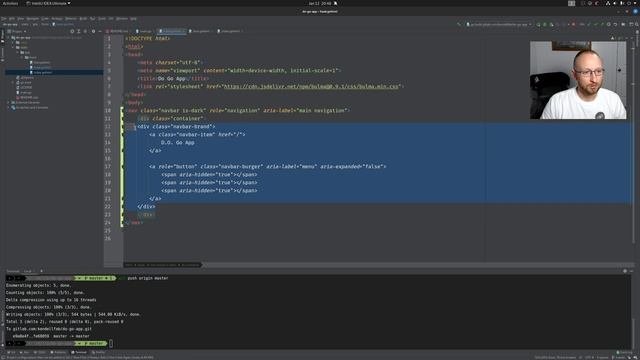
Task: Click the Search Everywhere magnifier icon
Action: point(637,24)
